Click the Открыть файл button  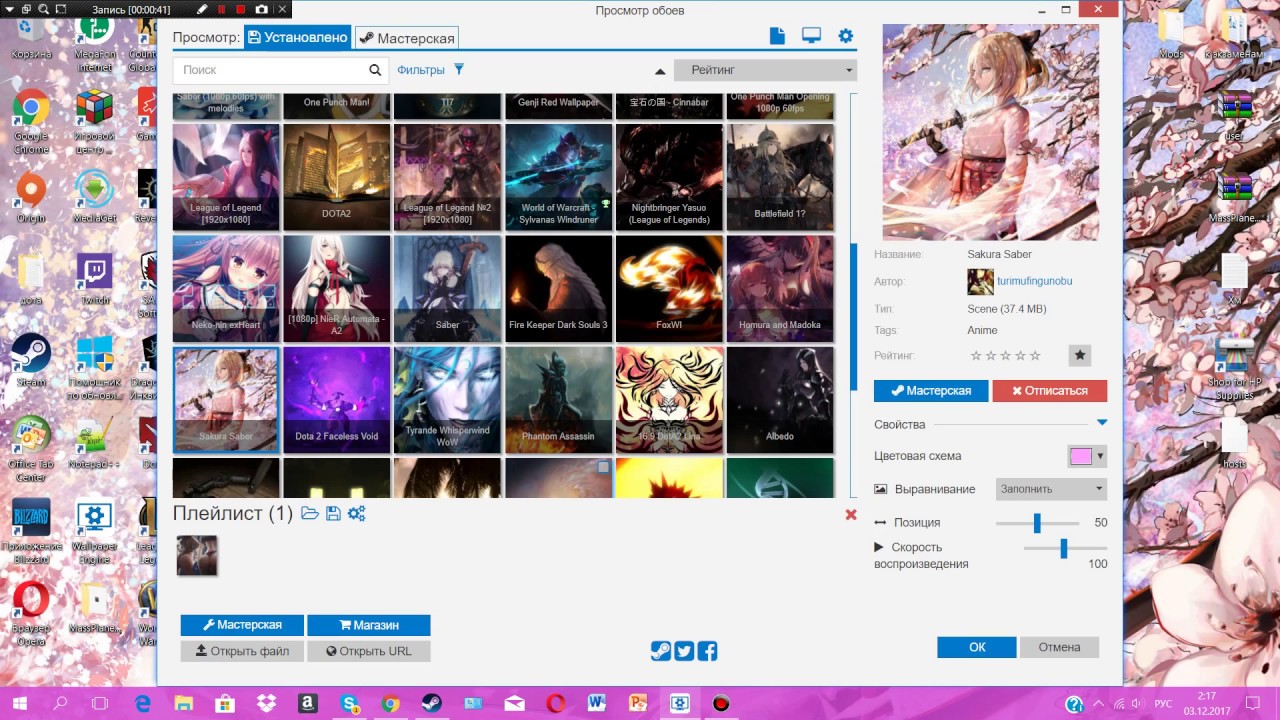click(x=243, y=651)
